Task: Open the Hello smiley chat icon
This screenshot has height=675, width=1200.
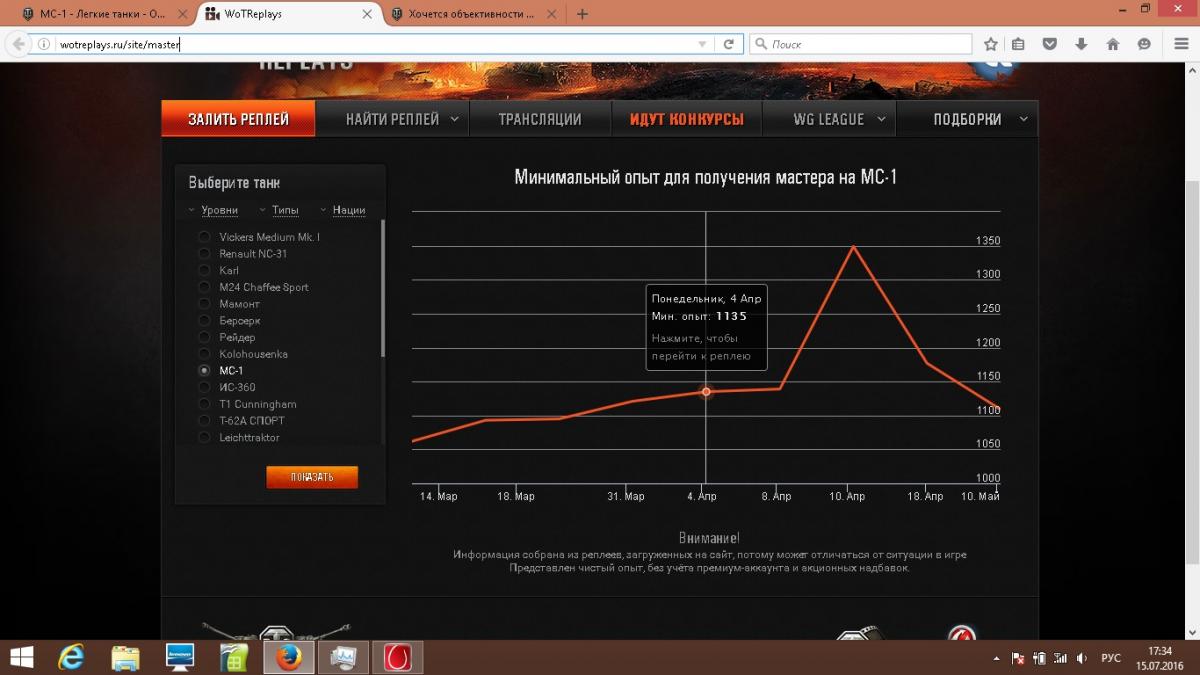Action: tap(1144, 44)
